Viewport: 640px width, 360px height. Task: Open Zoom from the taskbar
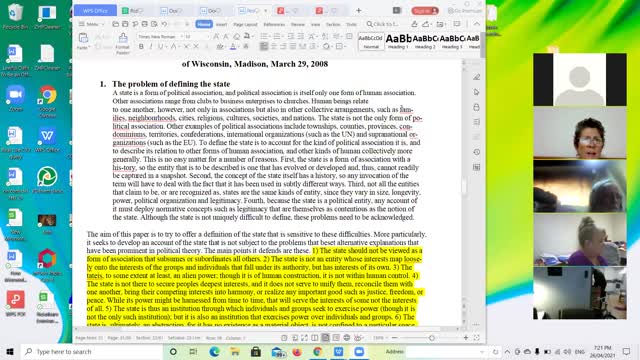359,351
